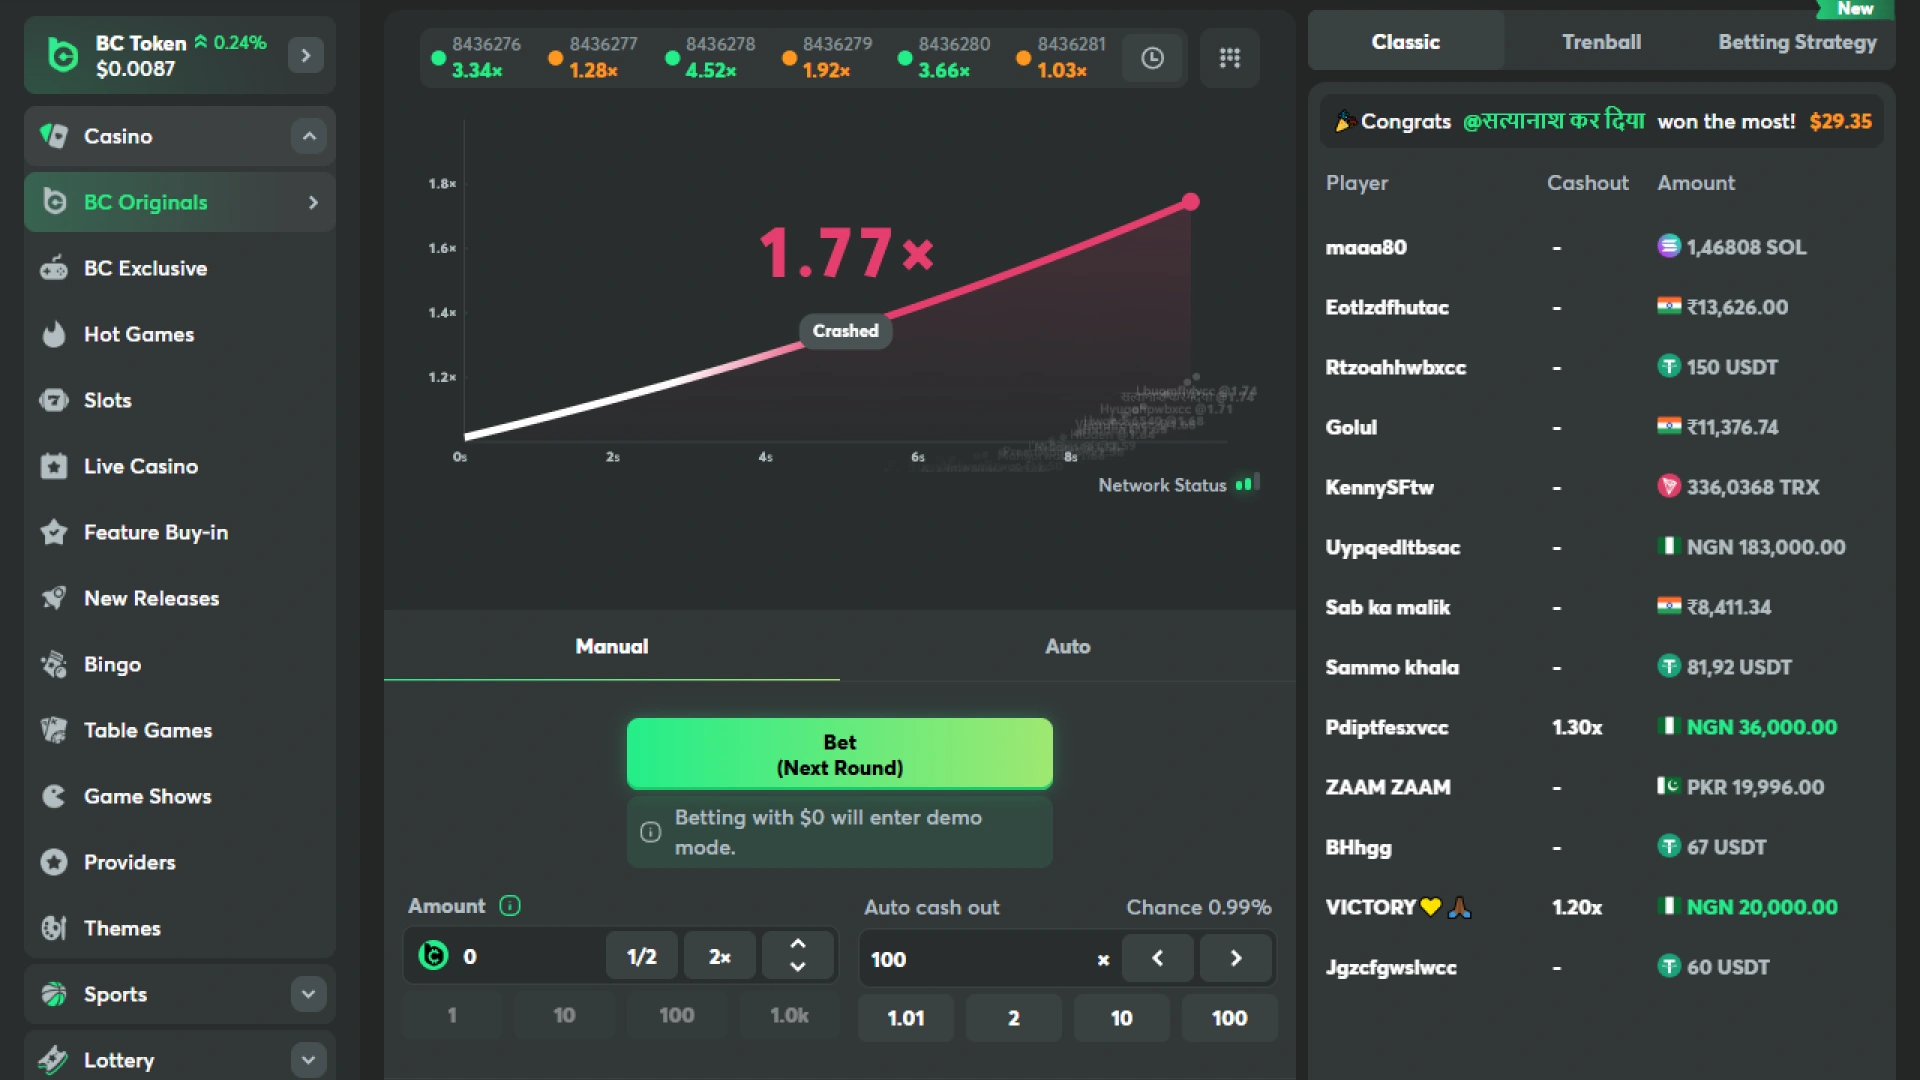The image size is (1920, 1080).
Task: Open the round history clock icon
Action: click(1152, 58)
